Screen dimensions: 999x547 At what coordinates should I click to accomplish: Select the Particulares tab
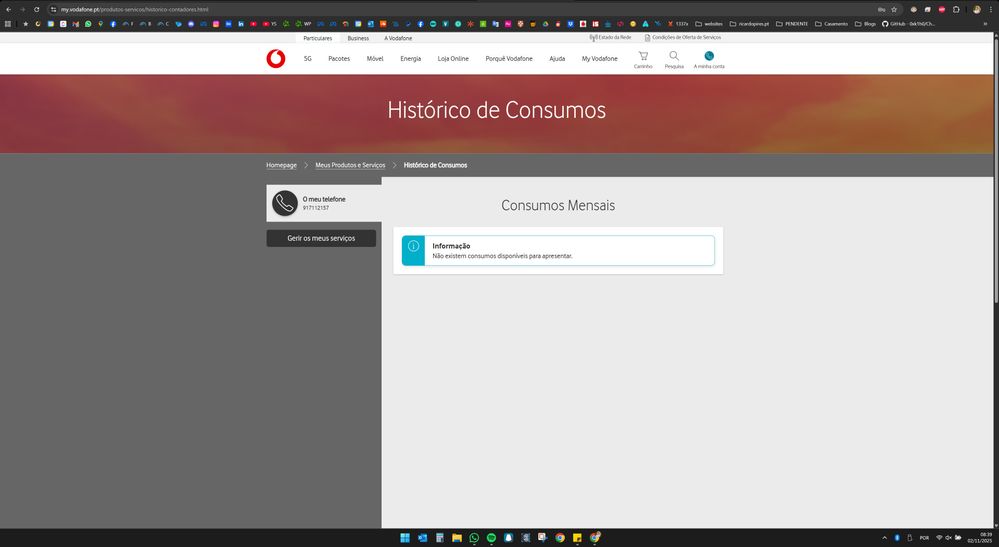pyautogui.click(x=317, y=38)
